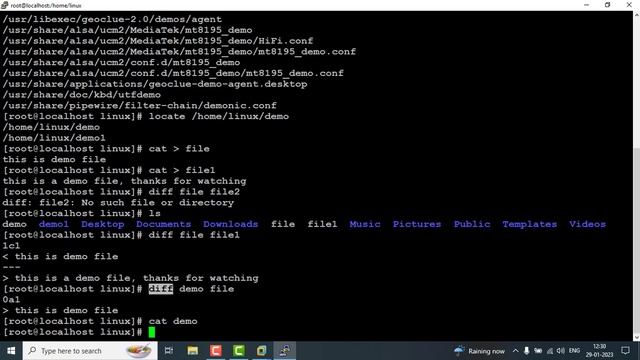Click the PuTTY window title text
640x360 pixels.
coord(46,5)
